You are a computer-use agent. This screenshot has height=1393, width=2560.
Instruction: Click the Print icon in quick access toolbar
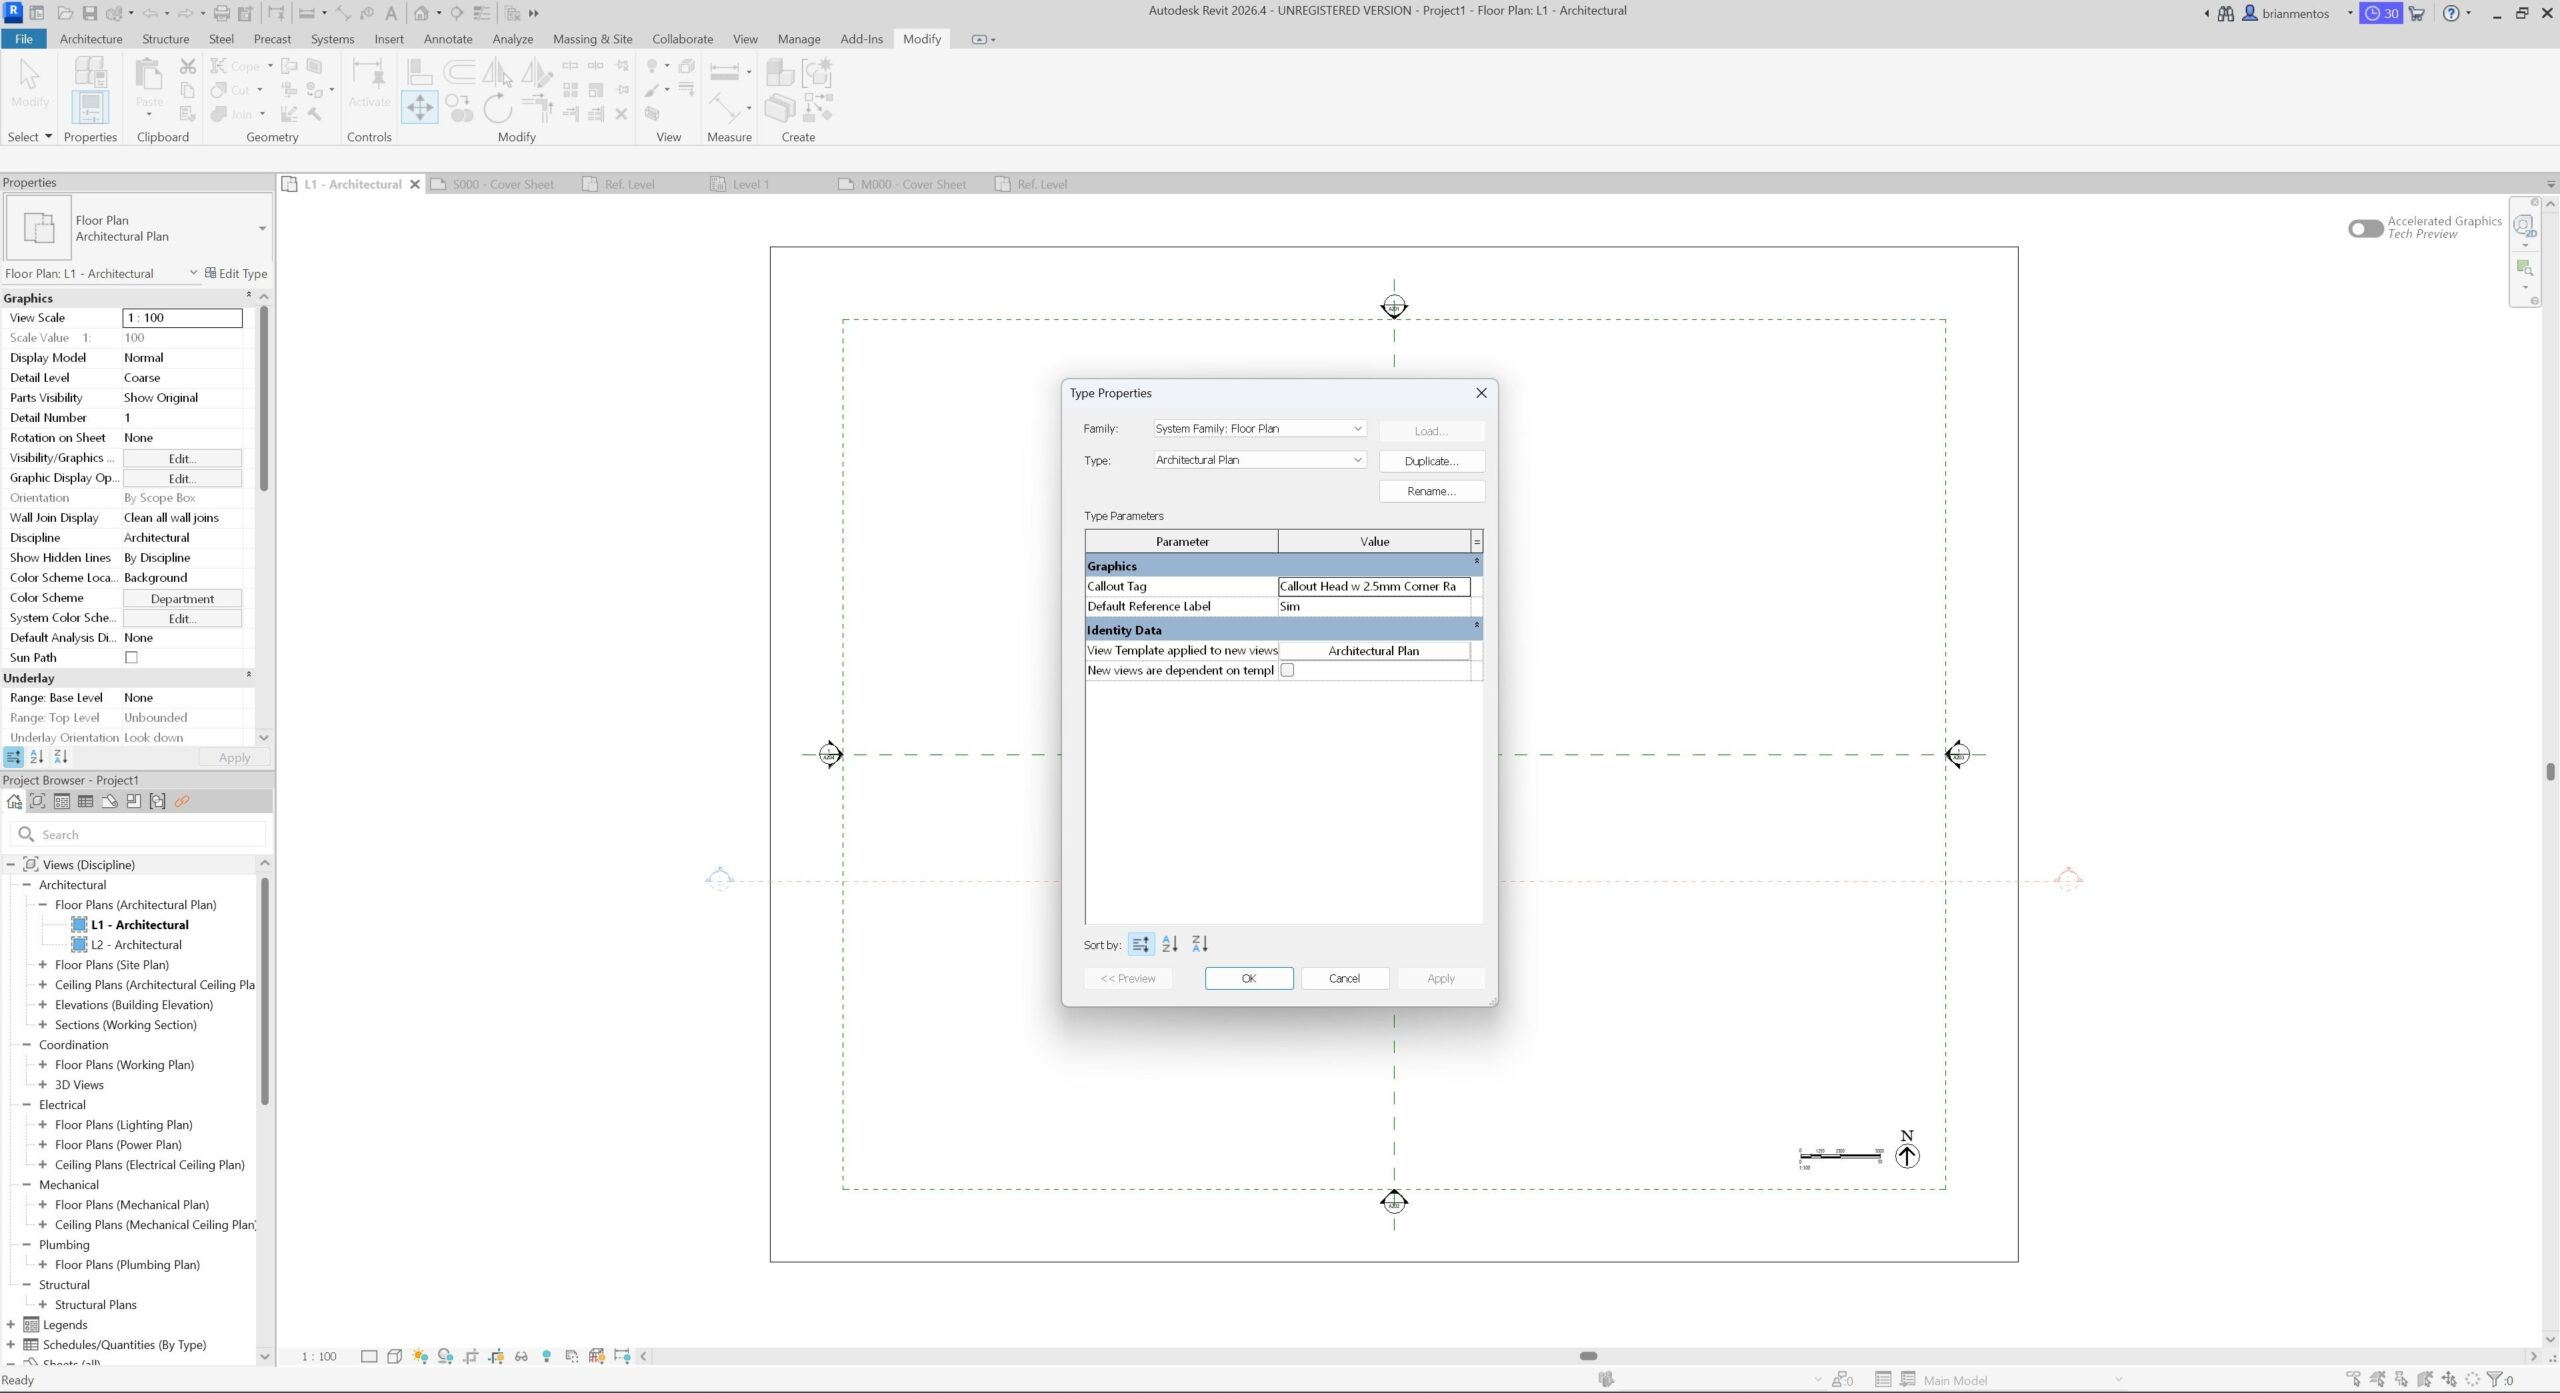222,13
